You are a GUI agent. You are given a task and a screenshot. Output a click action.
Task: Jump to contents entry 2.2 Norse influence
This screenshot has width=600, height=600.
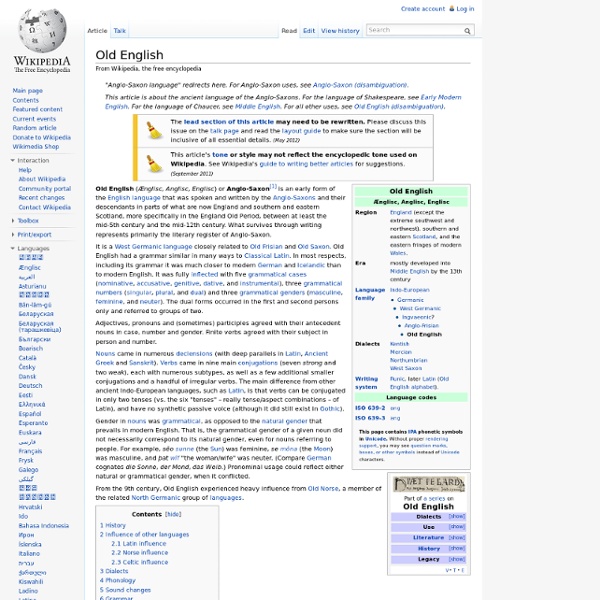140,553
